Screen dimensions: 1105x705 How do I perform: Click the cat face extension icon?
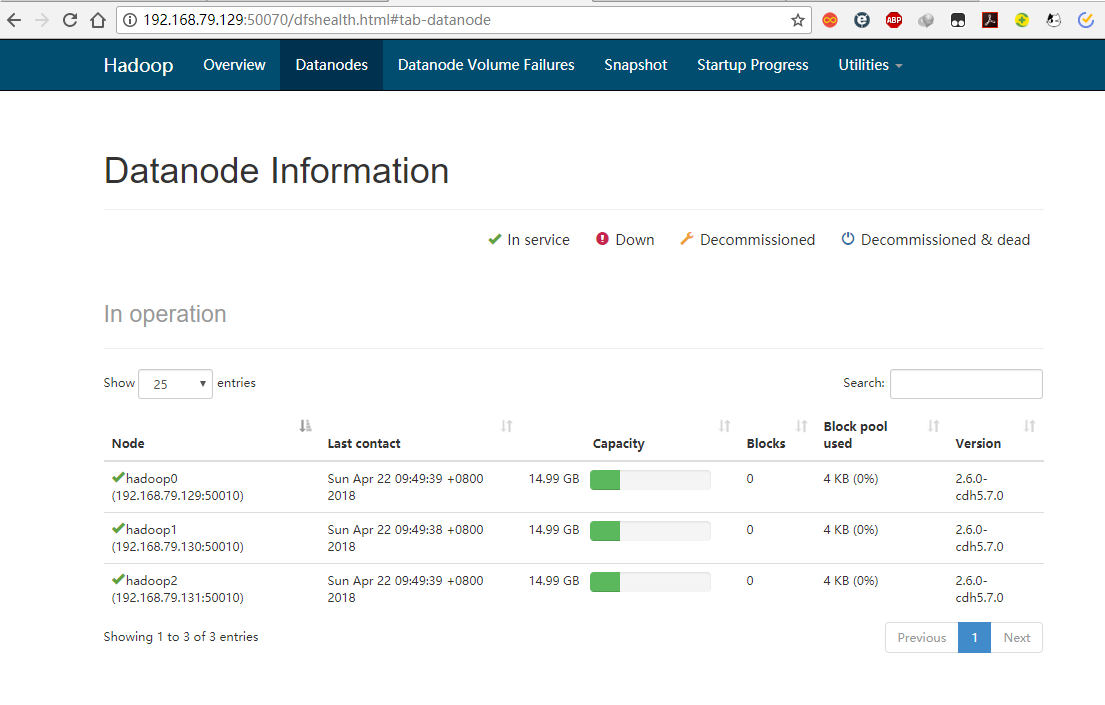[1053, 20]
